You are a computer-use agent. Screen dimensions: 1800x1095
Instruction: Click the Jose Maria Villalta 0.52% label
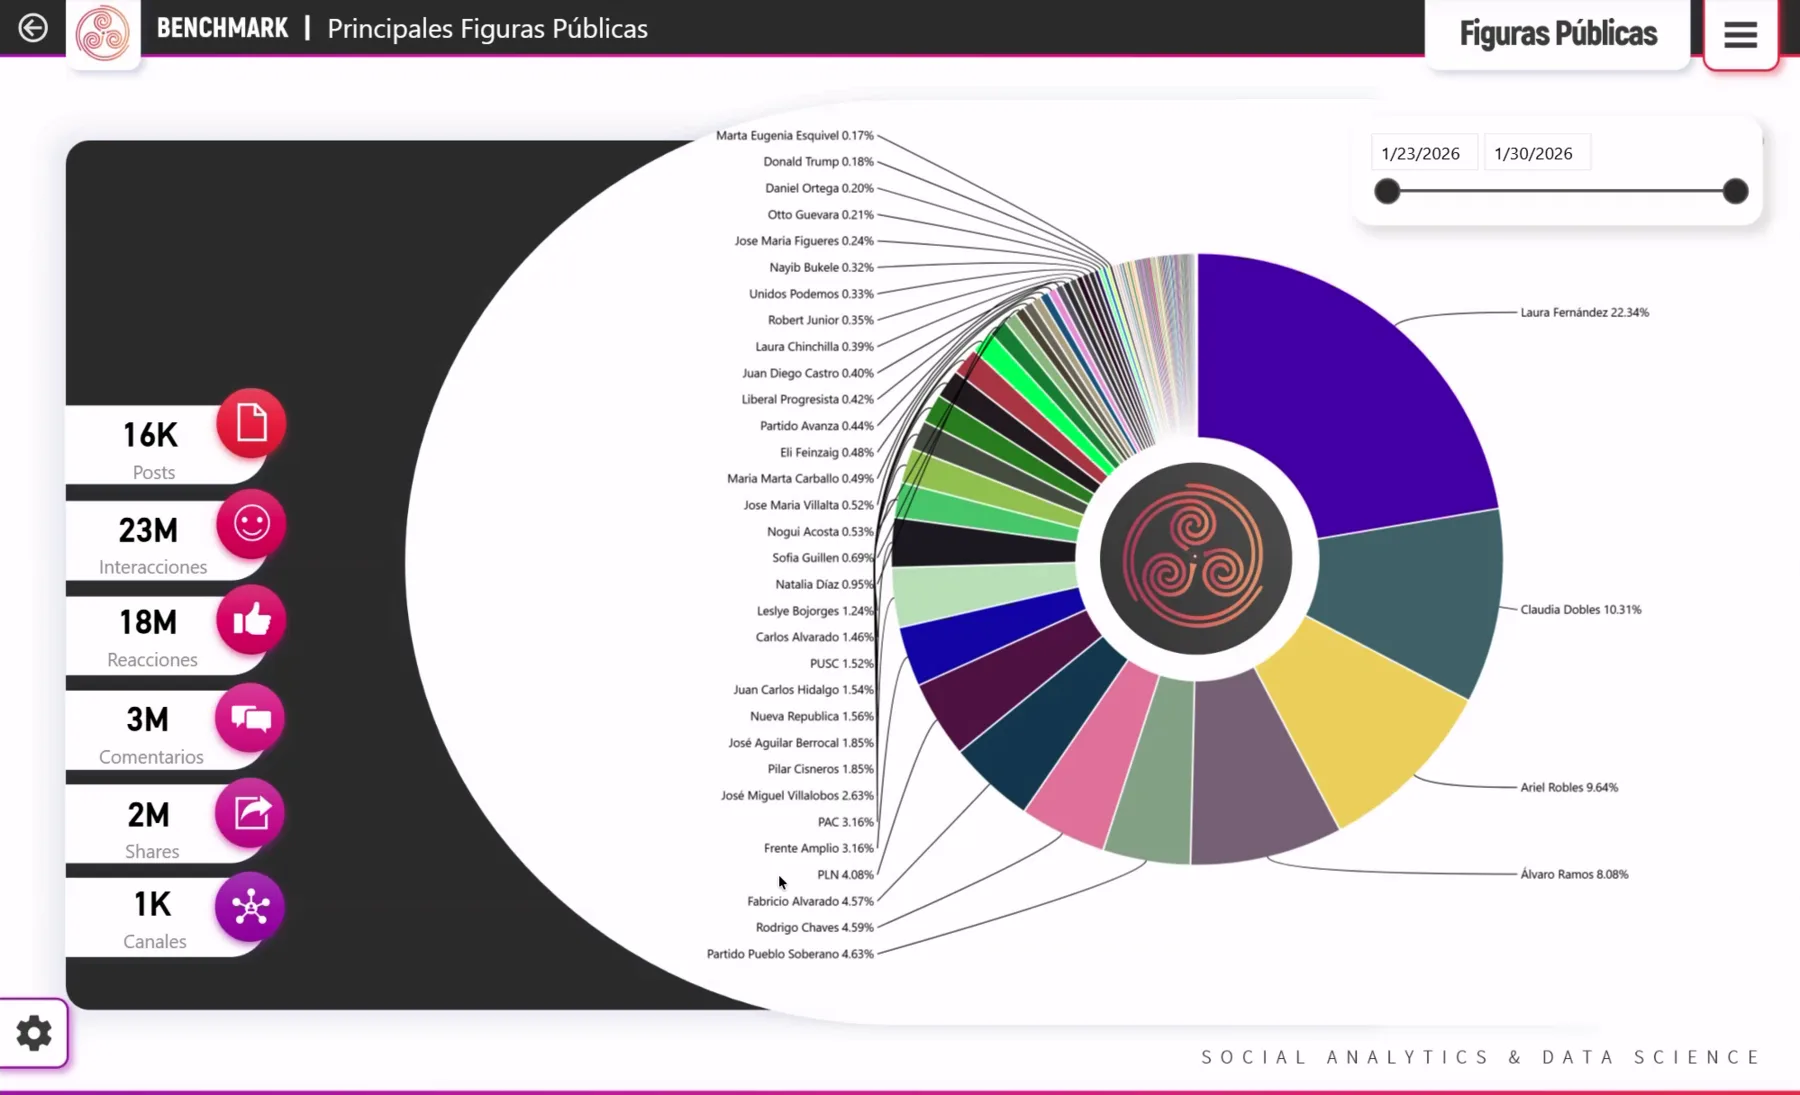tap(808, 505)
